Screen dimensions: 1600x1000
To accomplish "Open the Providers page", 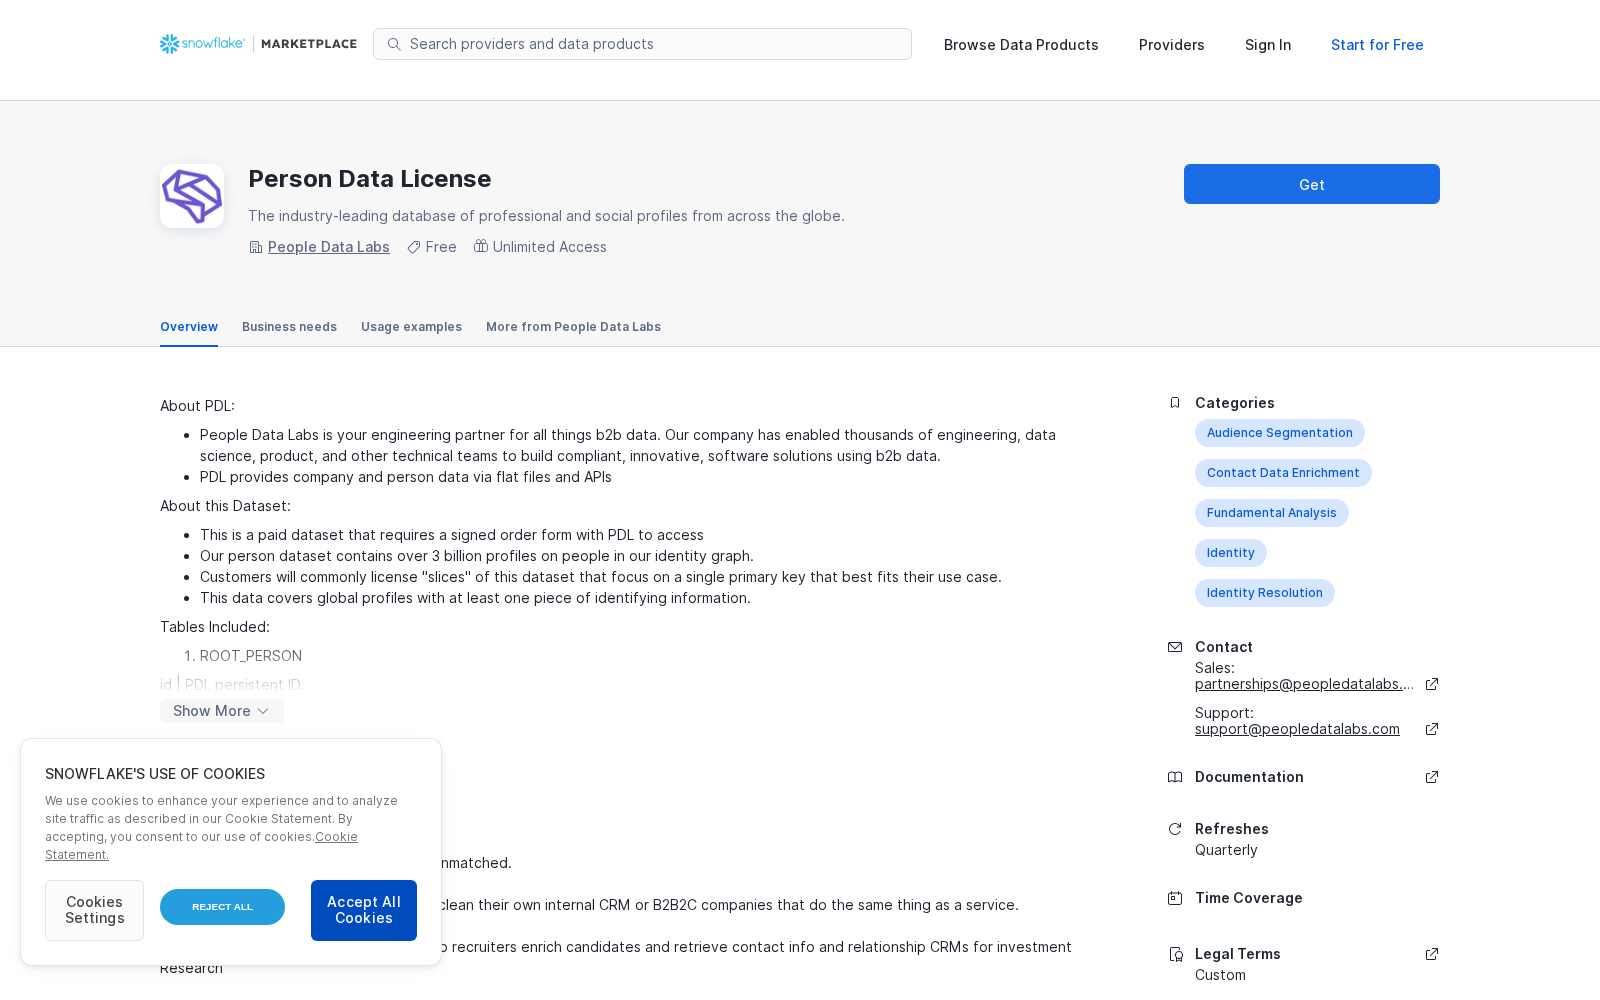I will point(1172,45).
